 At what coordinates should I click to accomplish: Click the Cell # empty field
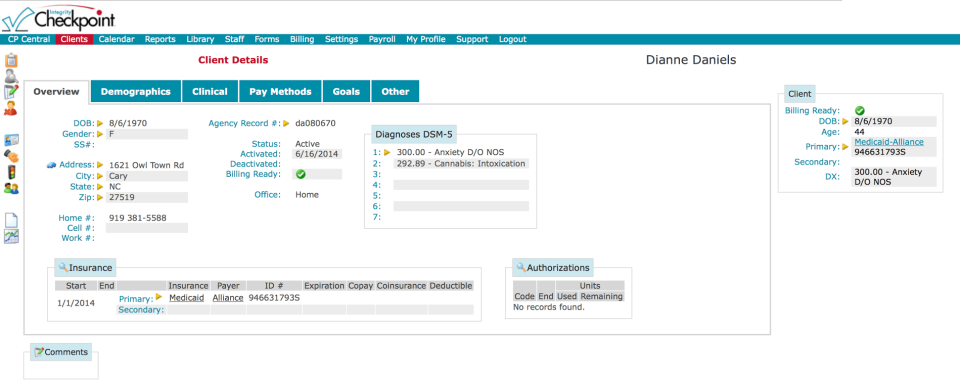coord(147,228)
